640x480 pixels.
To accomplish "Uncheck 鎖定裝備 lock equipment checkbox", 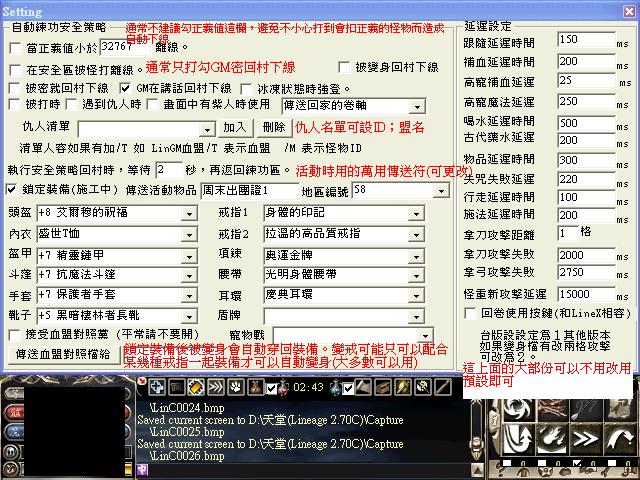I will point(12,189).
